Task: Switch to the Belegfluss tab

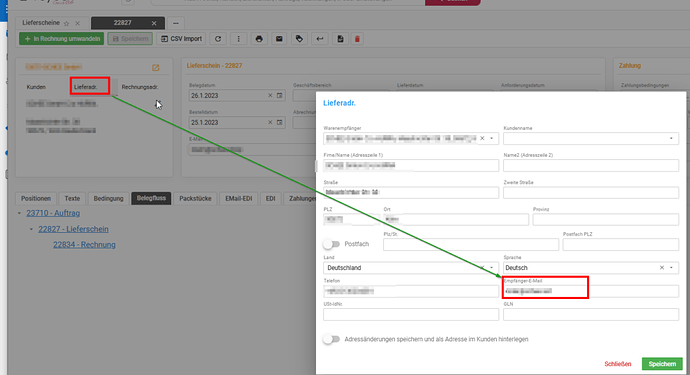Action: [151, 199]
